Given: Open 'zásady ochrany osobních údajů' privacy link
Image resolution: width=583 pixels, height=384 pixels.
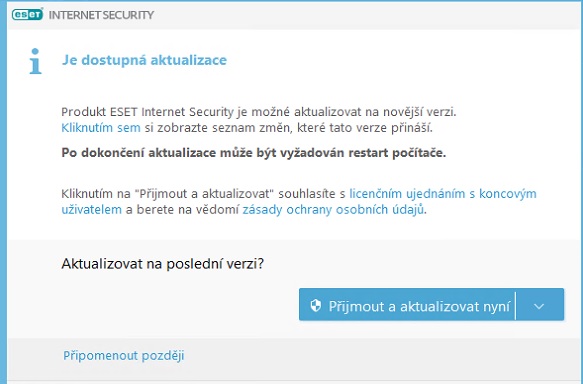Looking at the screenshot, I should point(333,210).
